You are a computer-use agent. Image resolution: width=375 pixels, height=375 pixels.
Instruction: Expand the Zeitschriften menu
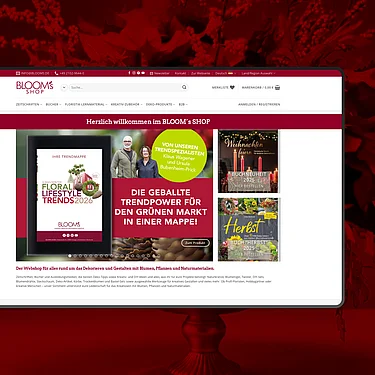pos(29,104)
